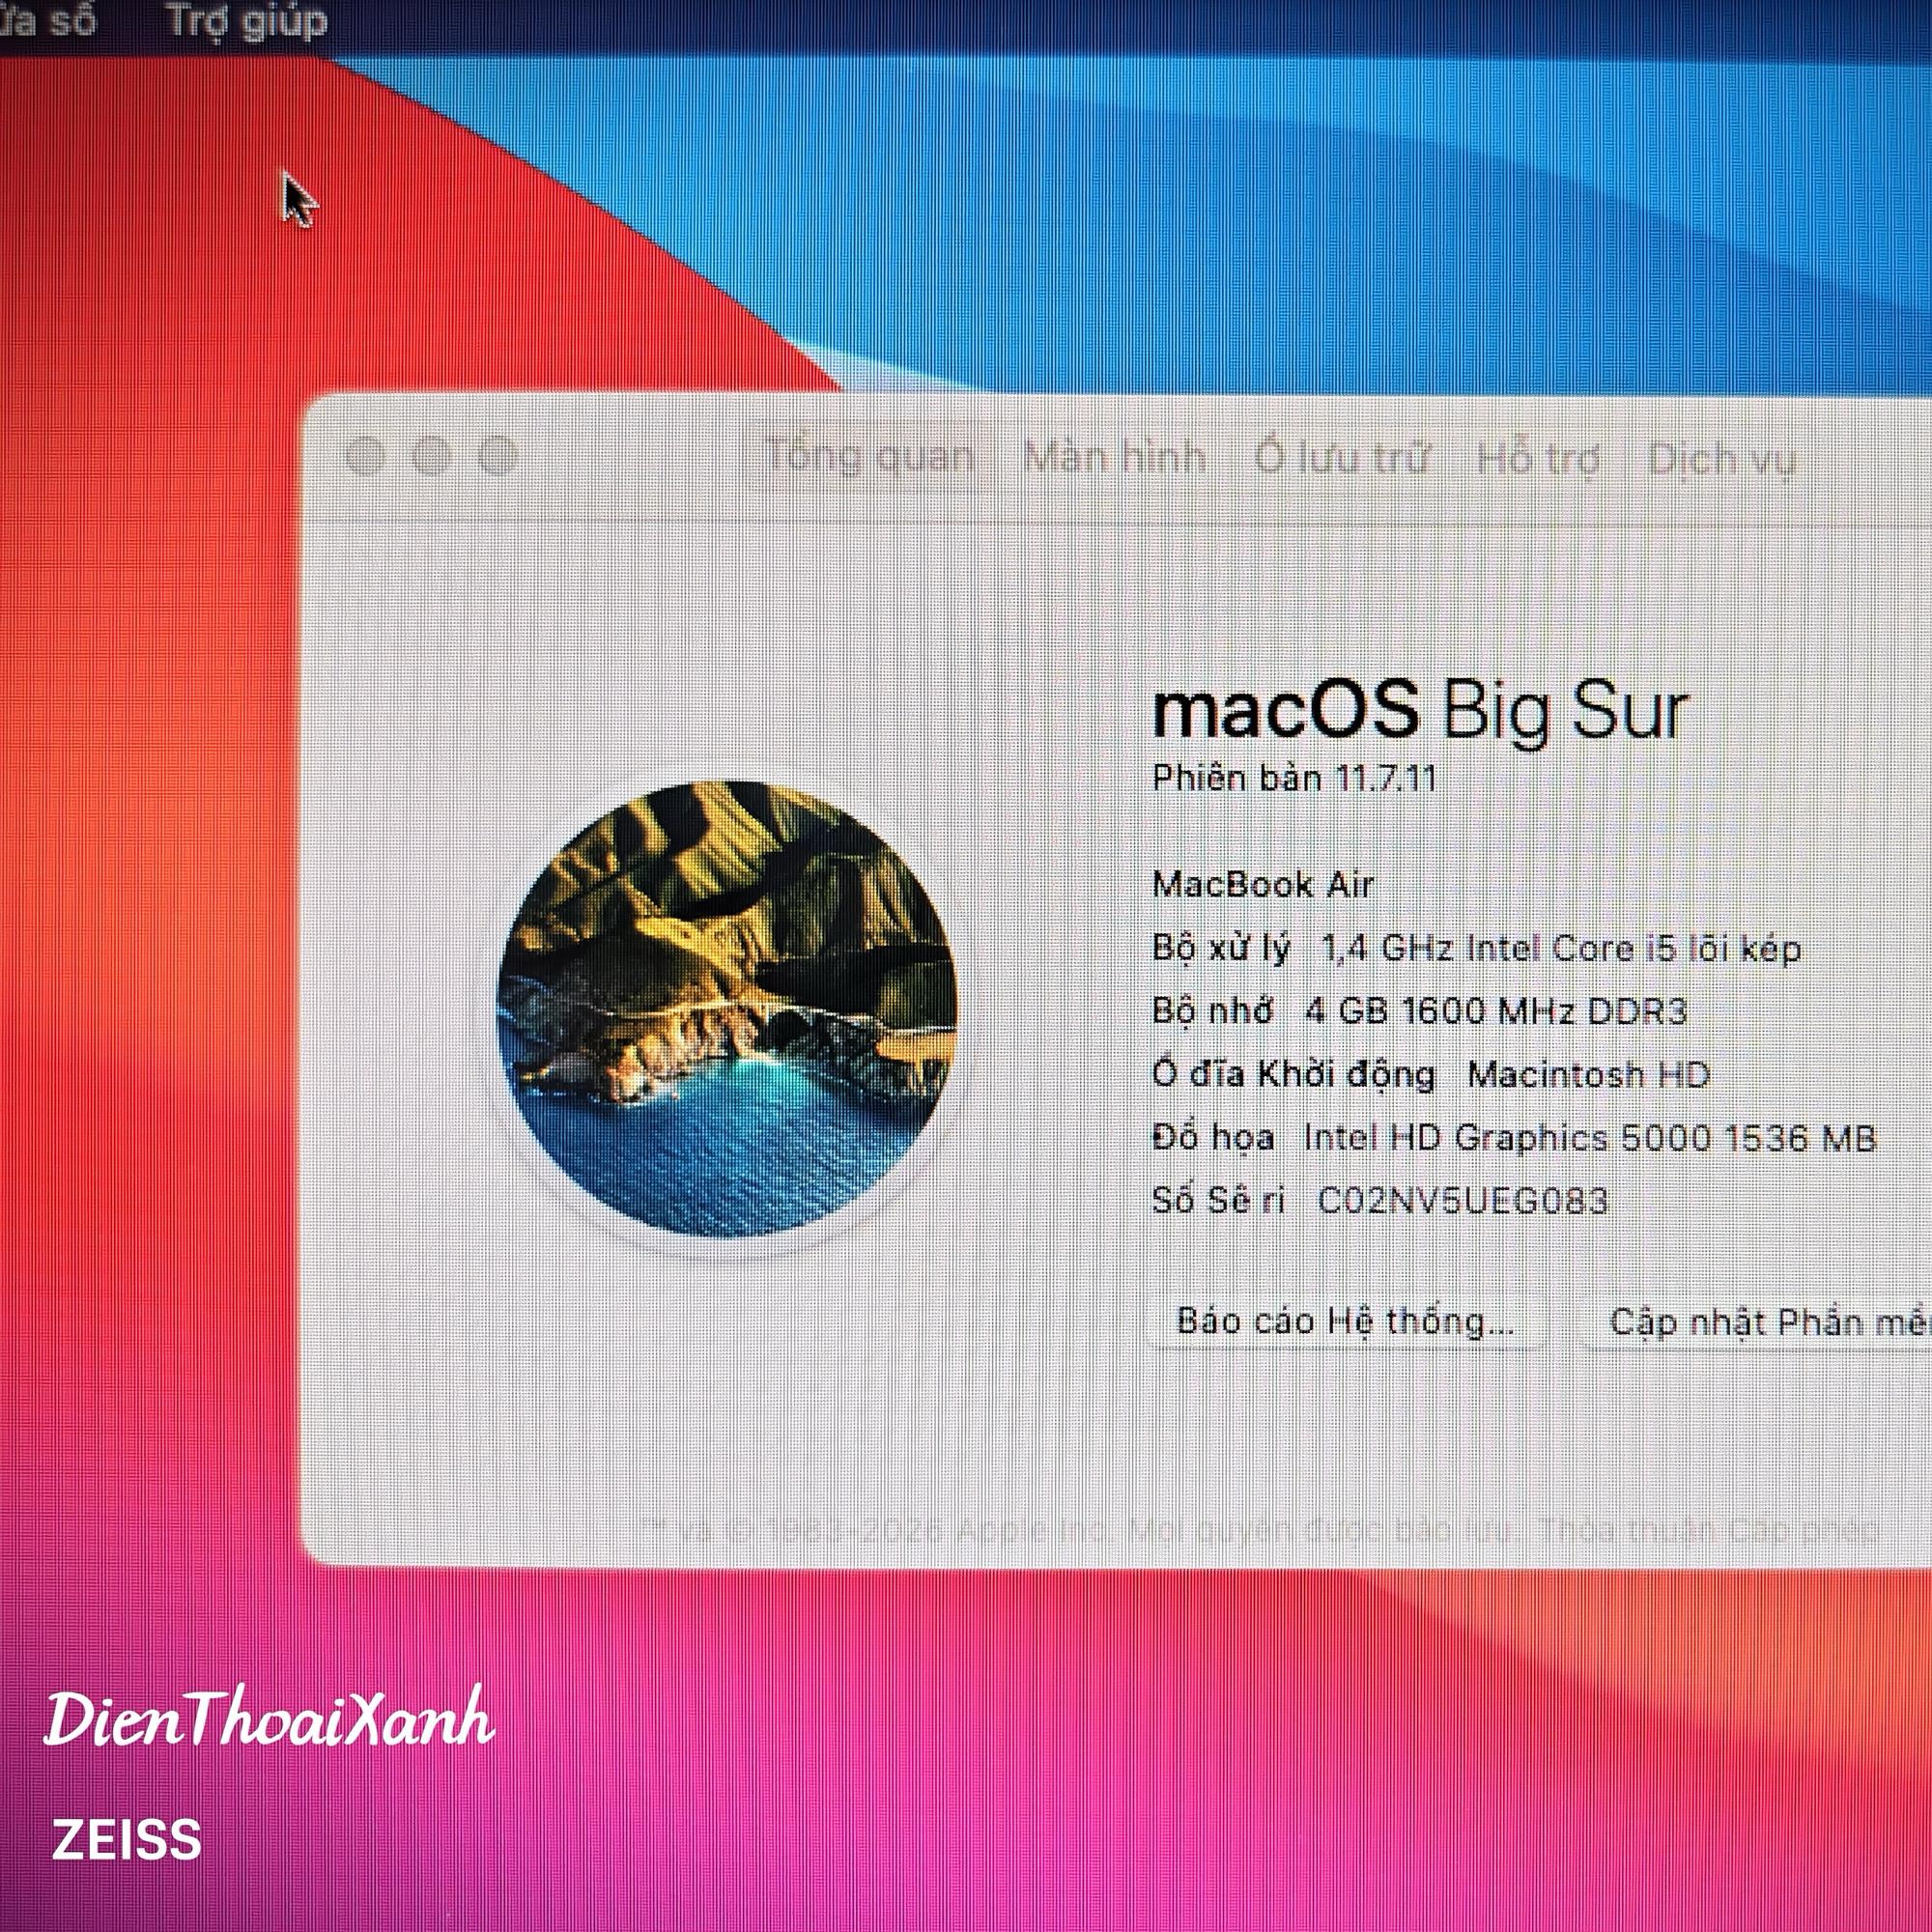Open the Ổ lưu trữ tab
Screen dimensions: 1932x1932
click(1341, 458)
